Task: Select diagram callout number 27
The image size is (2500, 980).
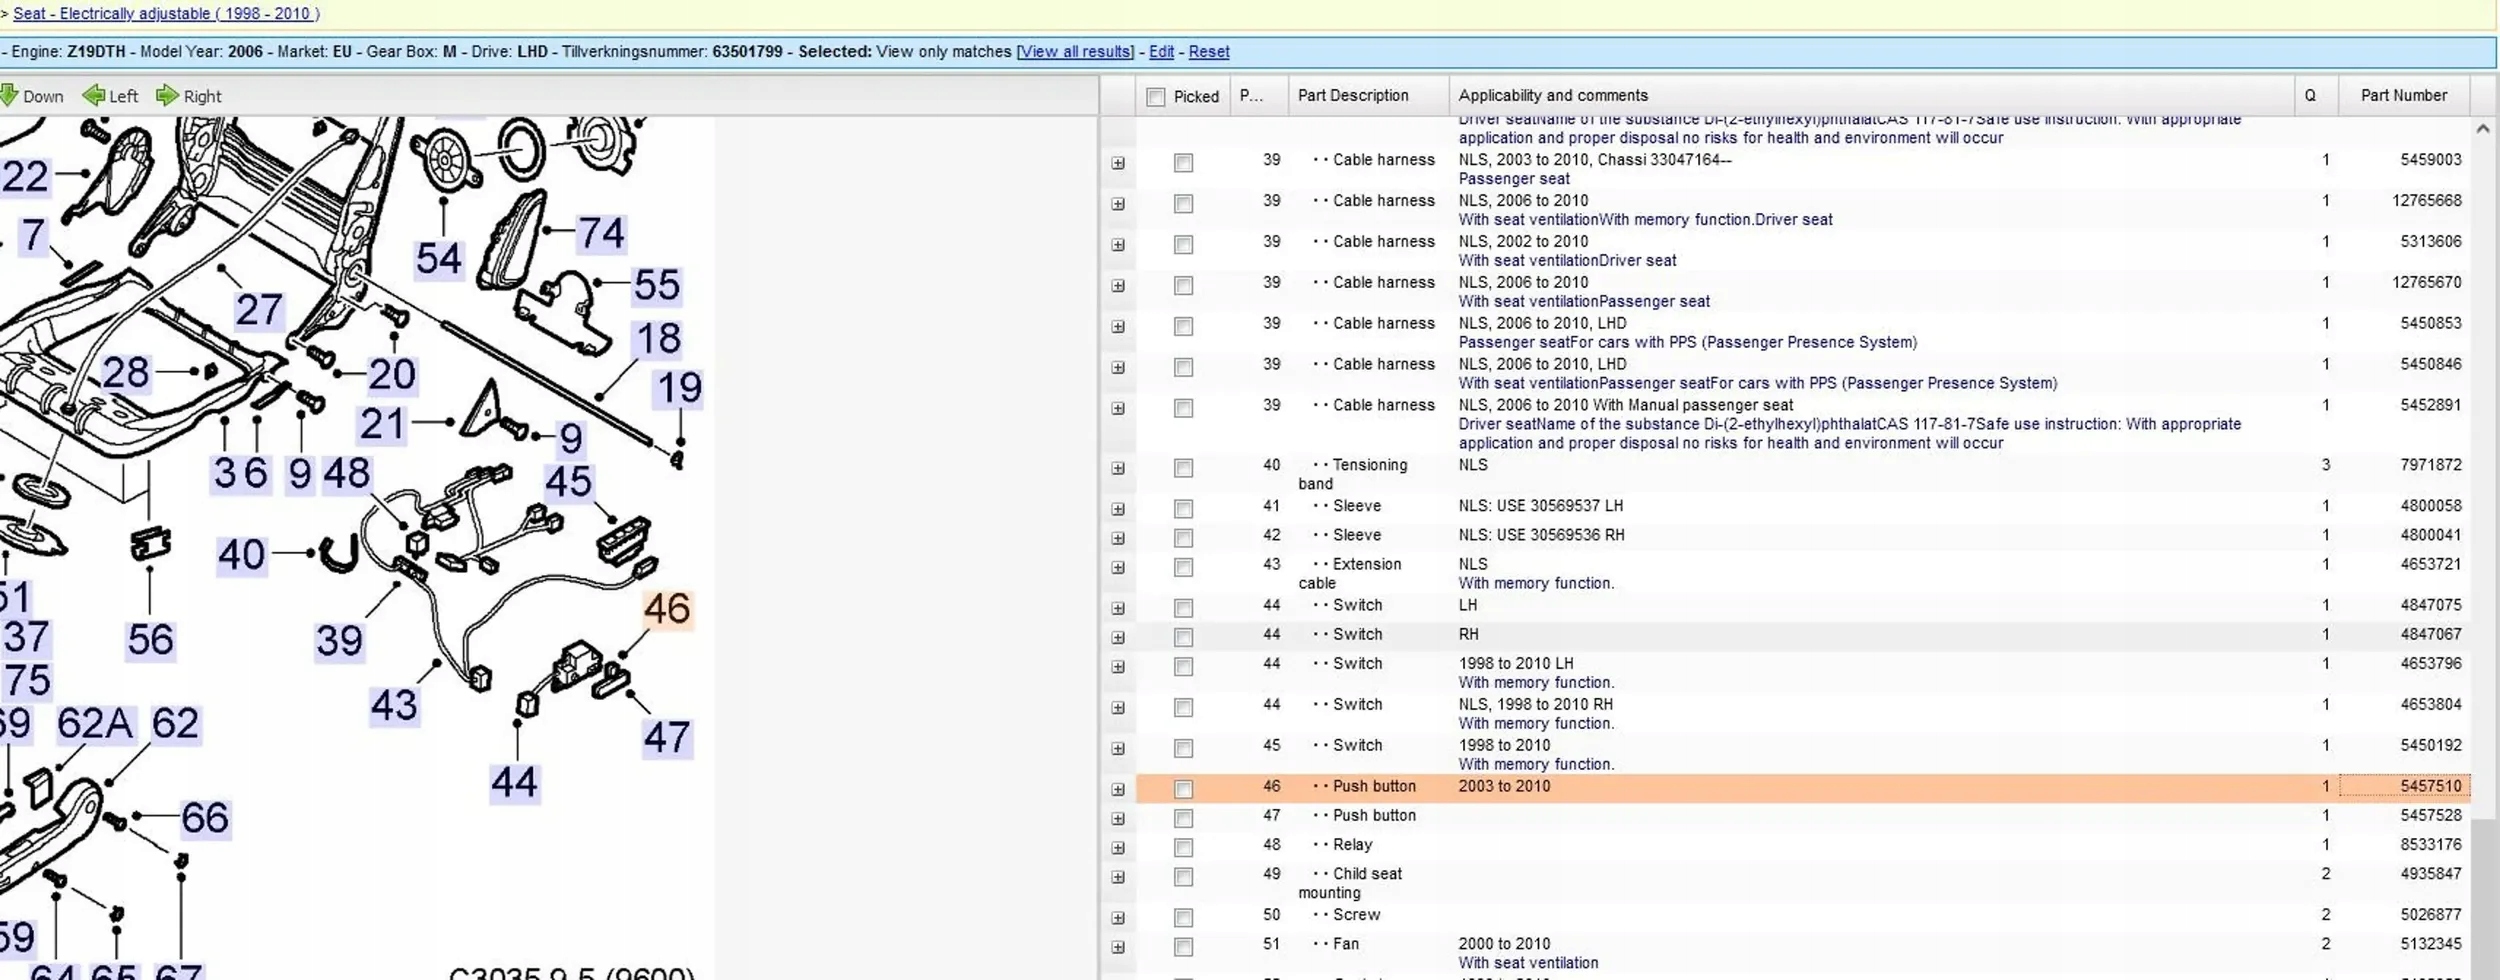Action: (x=258, y=310)
